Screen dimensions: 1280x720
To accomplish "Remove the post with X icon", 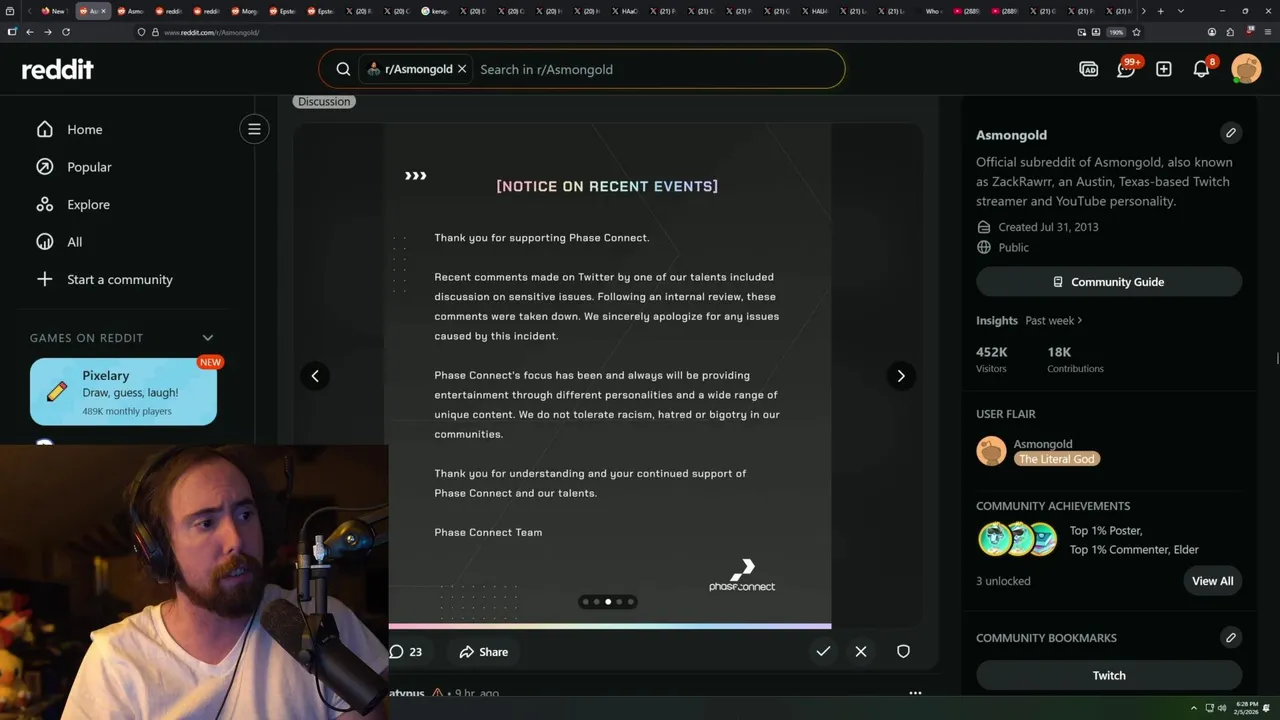I will (861, 652).
